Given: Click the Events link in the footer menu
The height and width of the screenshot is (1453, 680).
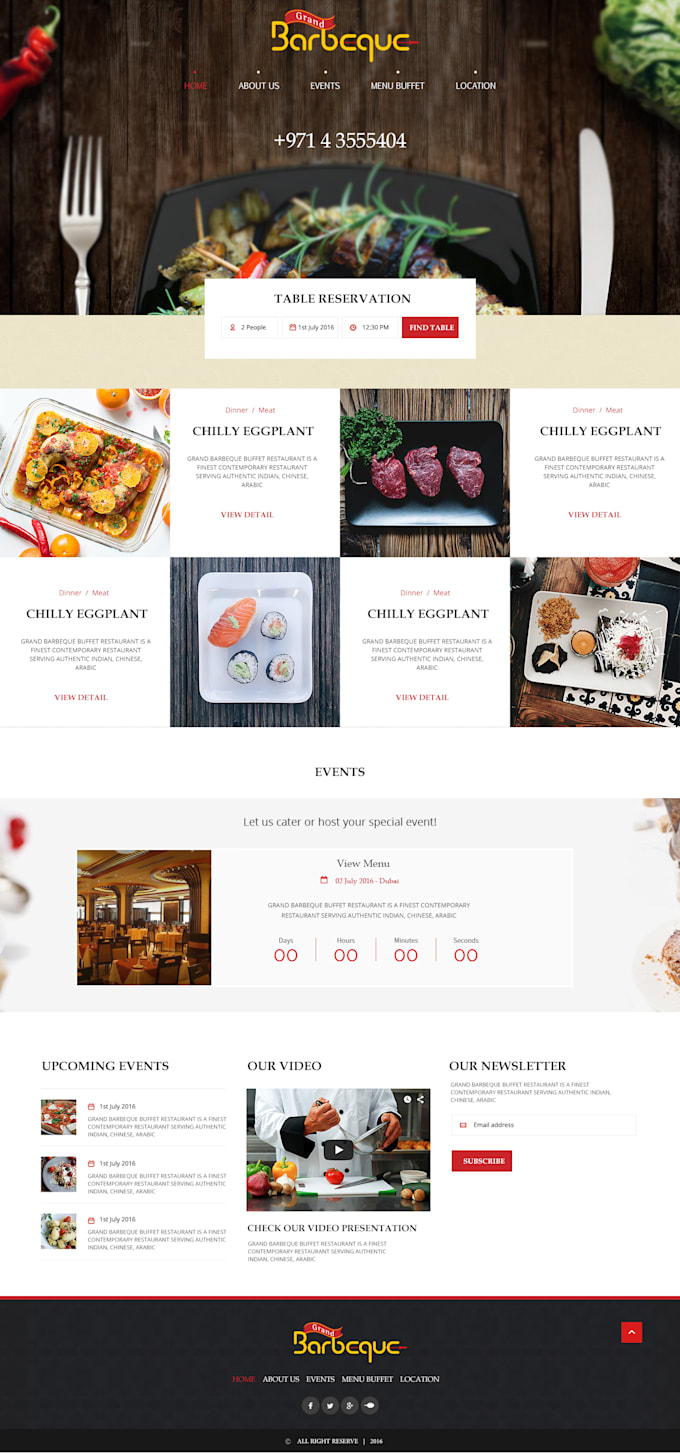Looking at the screenshot, I should coord(320,1379).
